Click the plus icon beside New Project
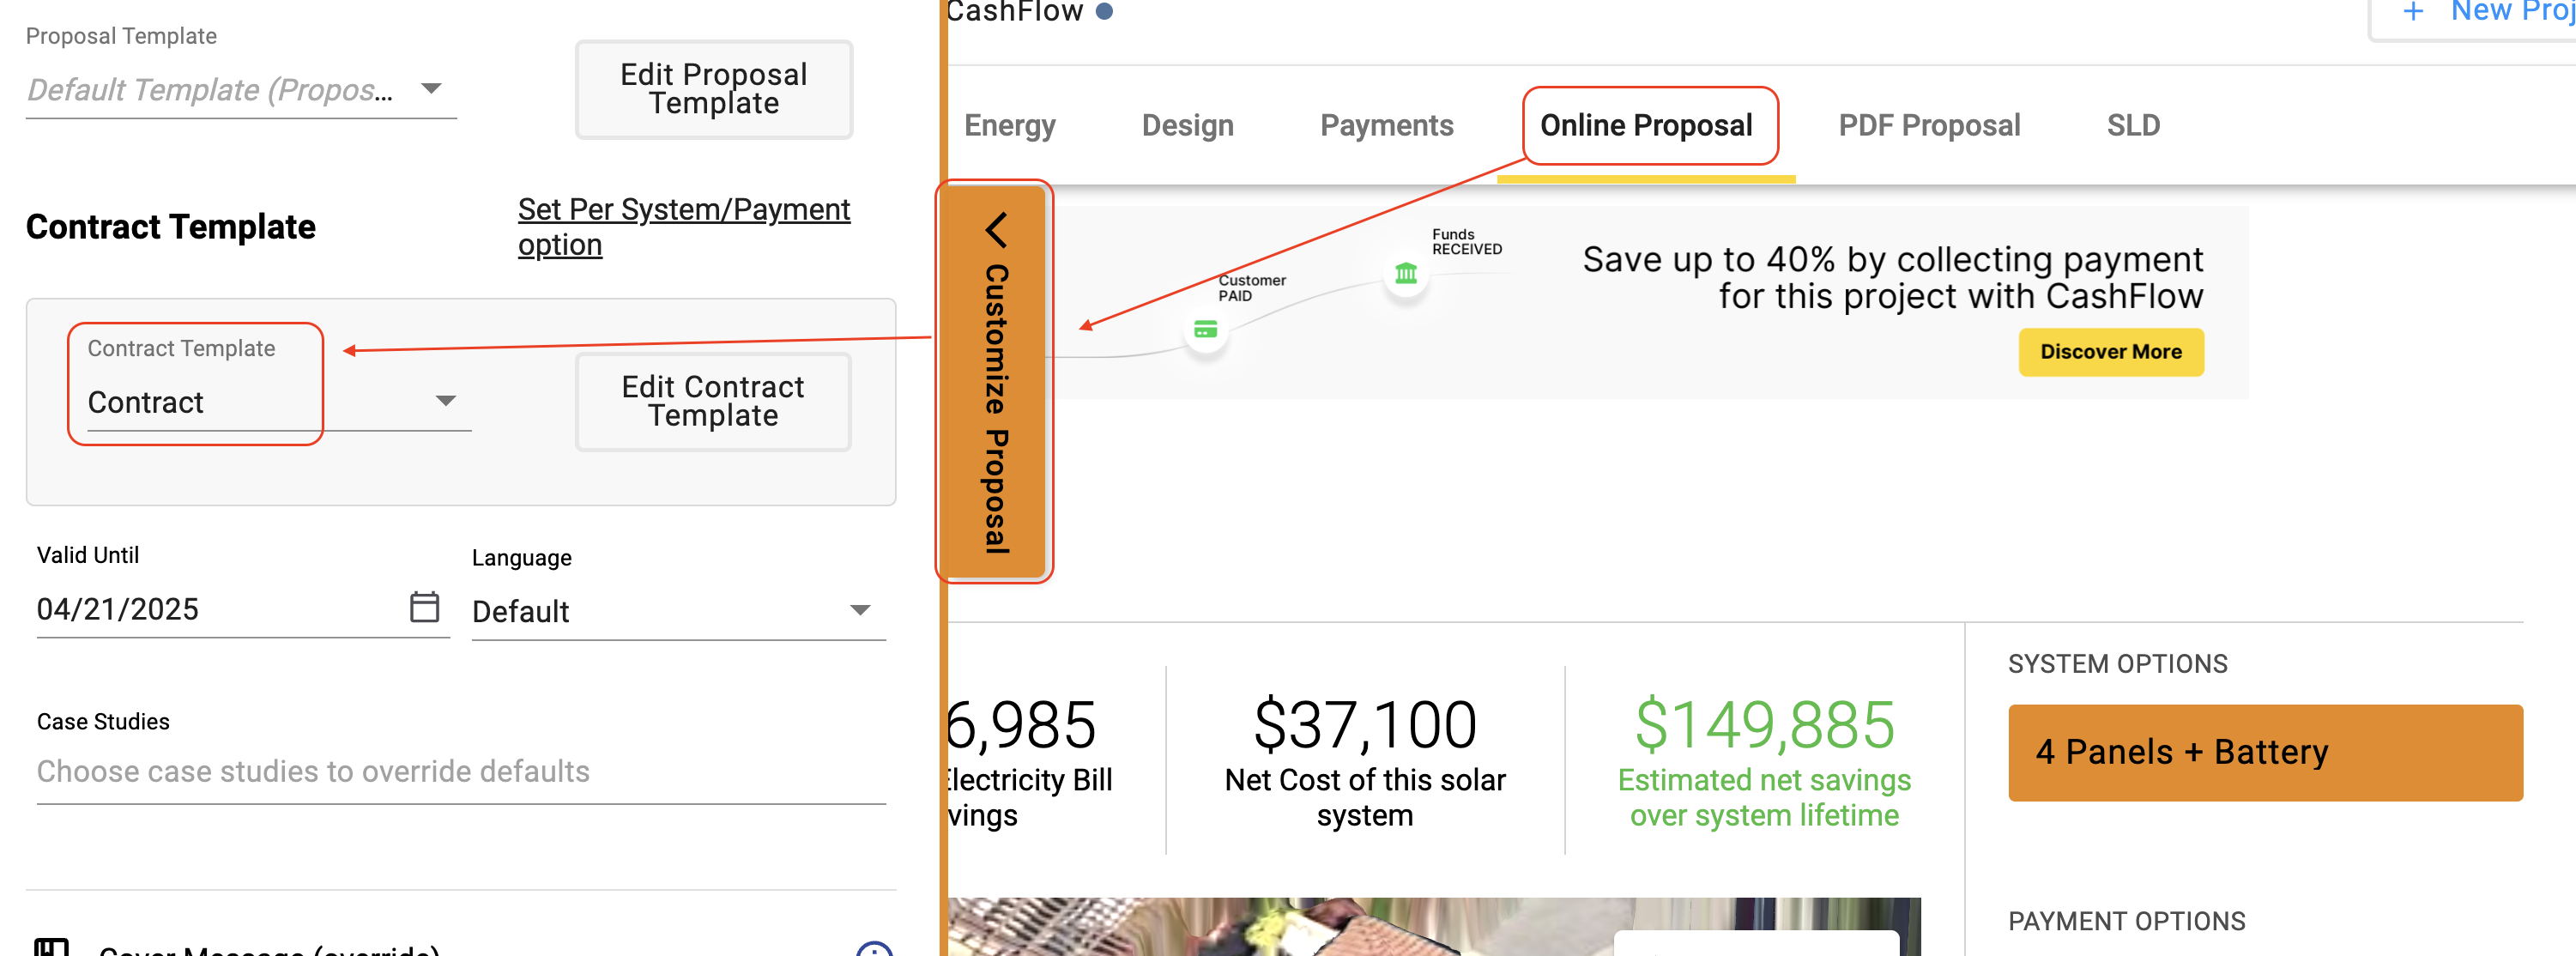The width and height of the screenshot is (2576, 956). pyautogui.click(x=2413, y=12)
